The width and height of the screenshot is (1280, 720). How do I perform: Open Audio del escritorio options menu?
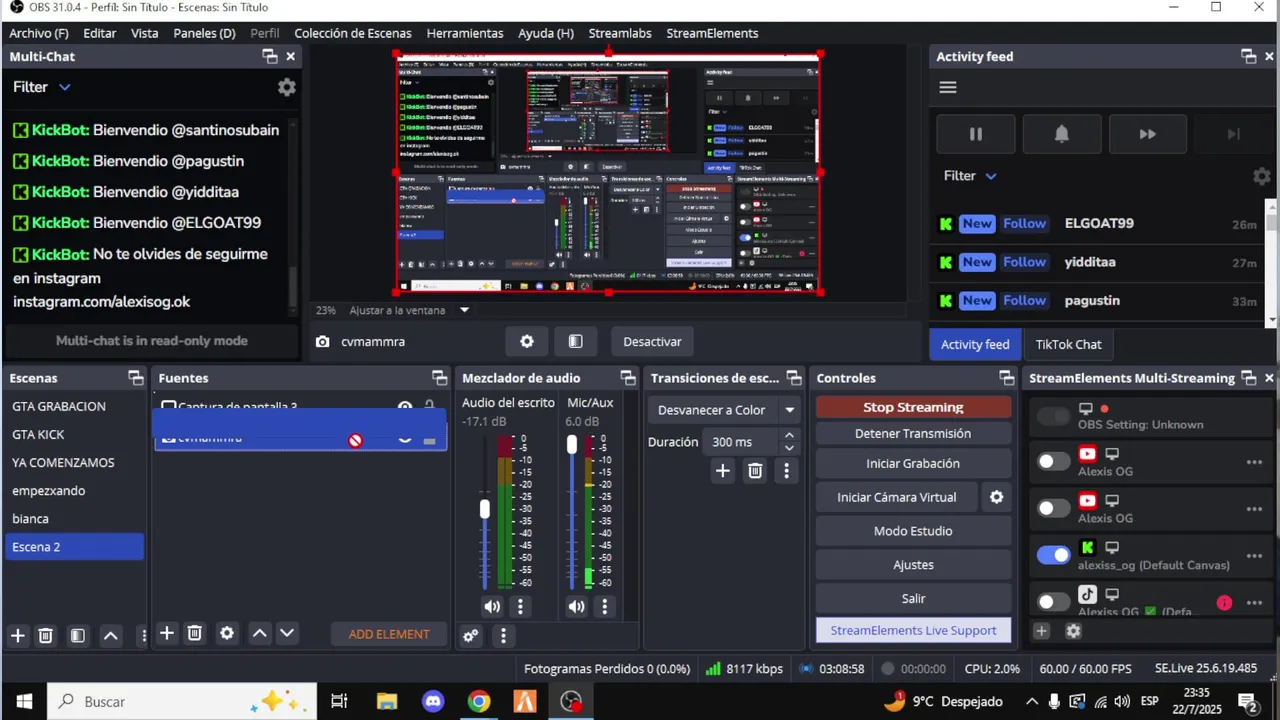point(520,606)
